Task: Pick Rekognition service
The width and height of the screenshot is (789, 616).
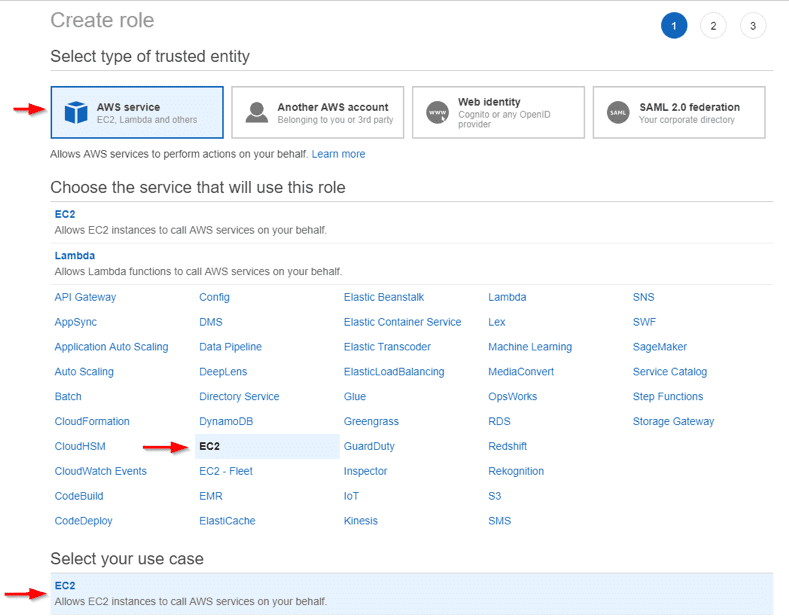Action: (516, 471)
